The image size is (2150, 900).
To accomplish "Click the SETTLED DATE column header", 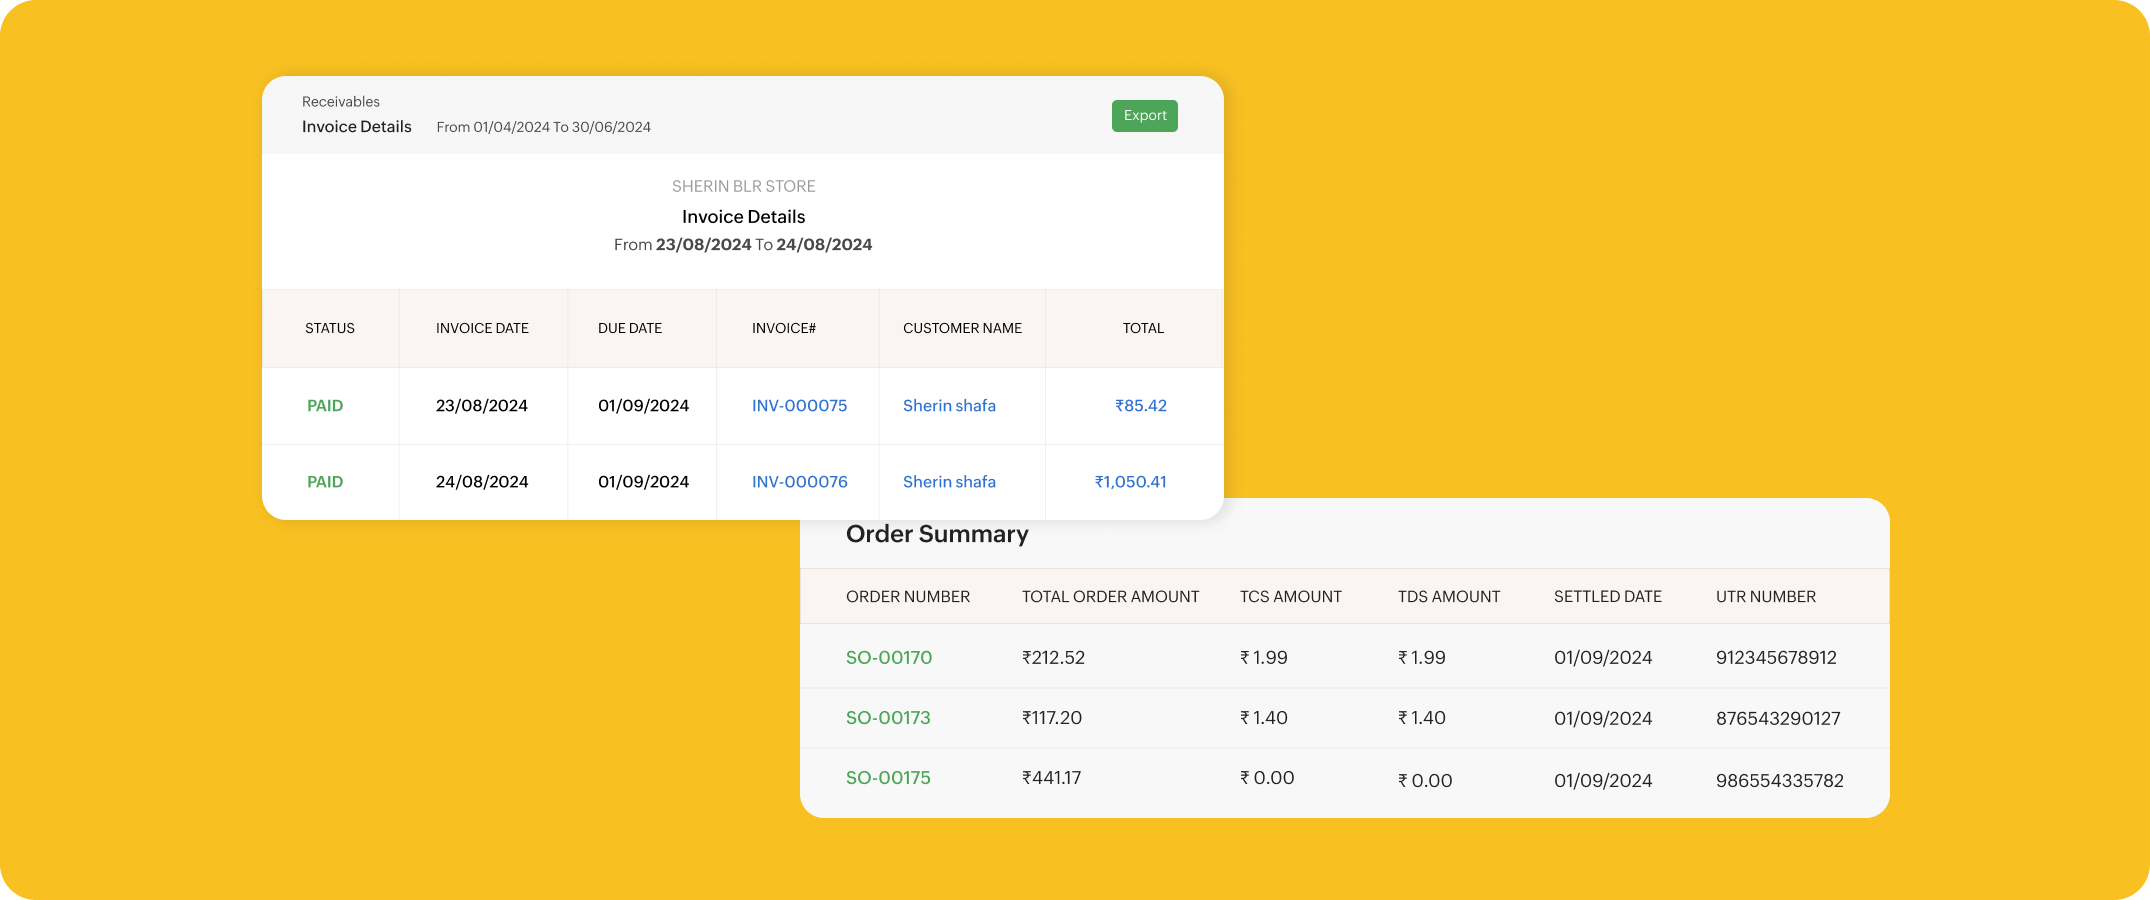I will tap(1607, 597).
